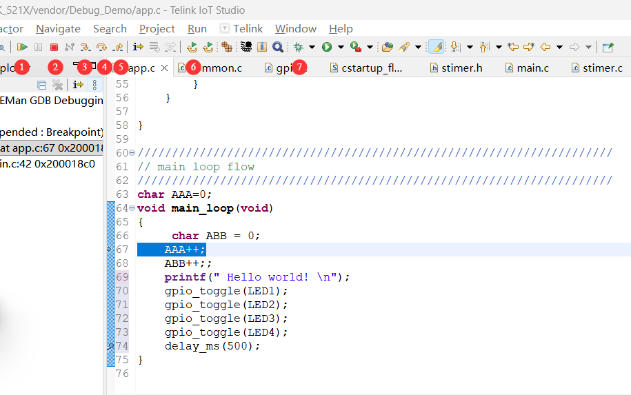Click the first restart-with-green-arrow icon

(x=192, y=47)
